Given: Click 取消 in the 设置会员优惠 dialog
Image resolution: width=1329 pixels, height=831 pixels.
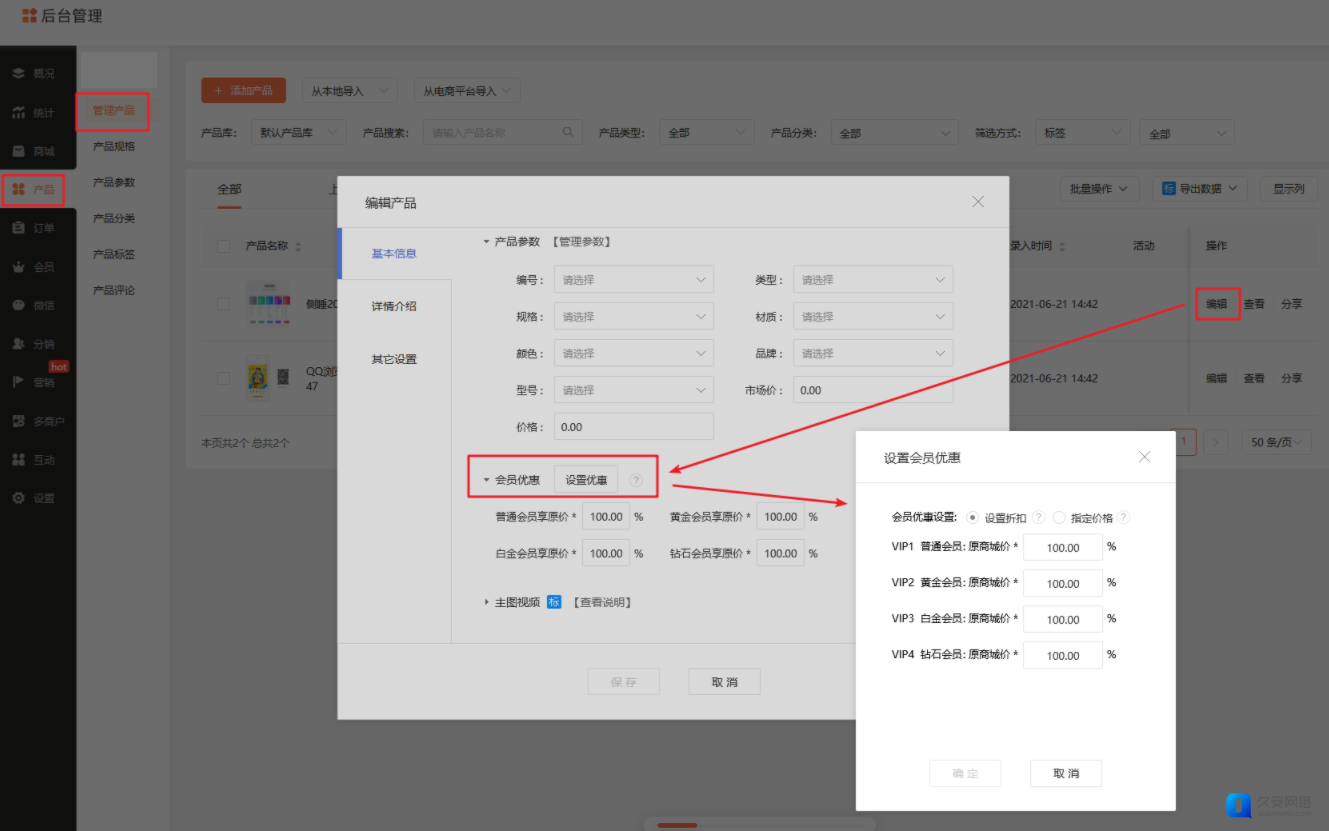Looking at the screenshot, I should 1066,773.
